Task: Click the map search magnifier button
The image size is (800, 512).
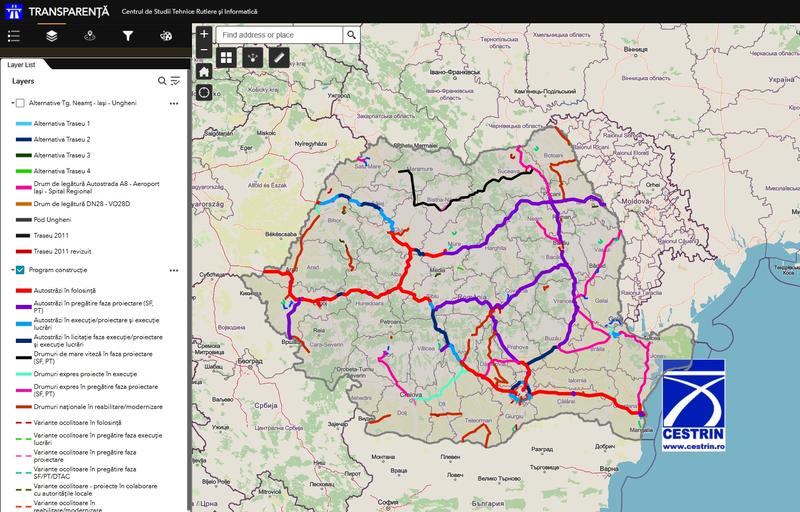Action: coord(351,34)
